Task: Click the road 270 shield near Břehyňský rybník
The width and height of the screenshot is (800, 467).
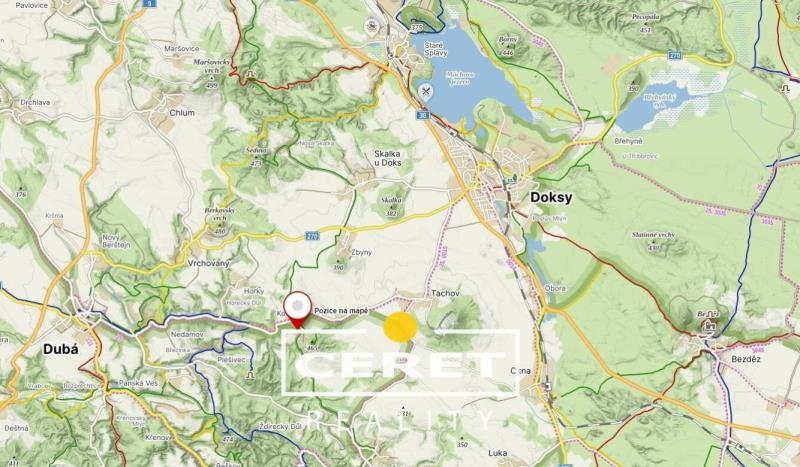Action: (676, 55)
